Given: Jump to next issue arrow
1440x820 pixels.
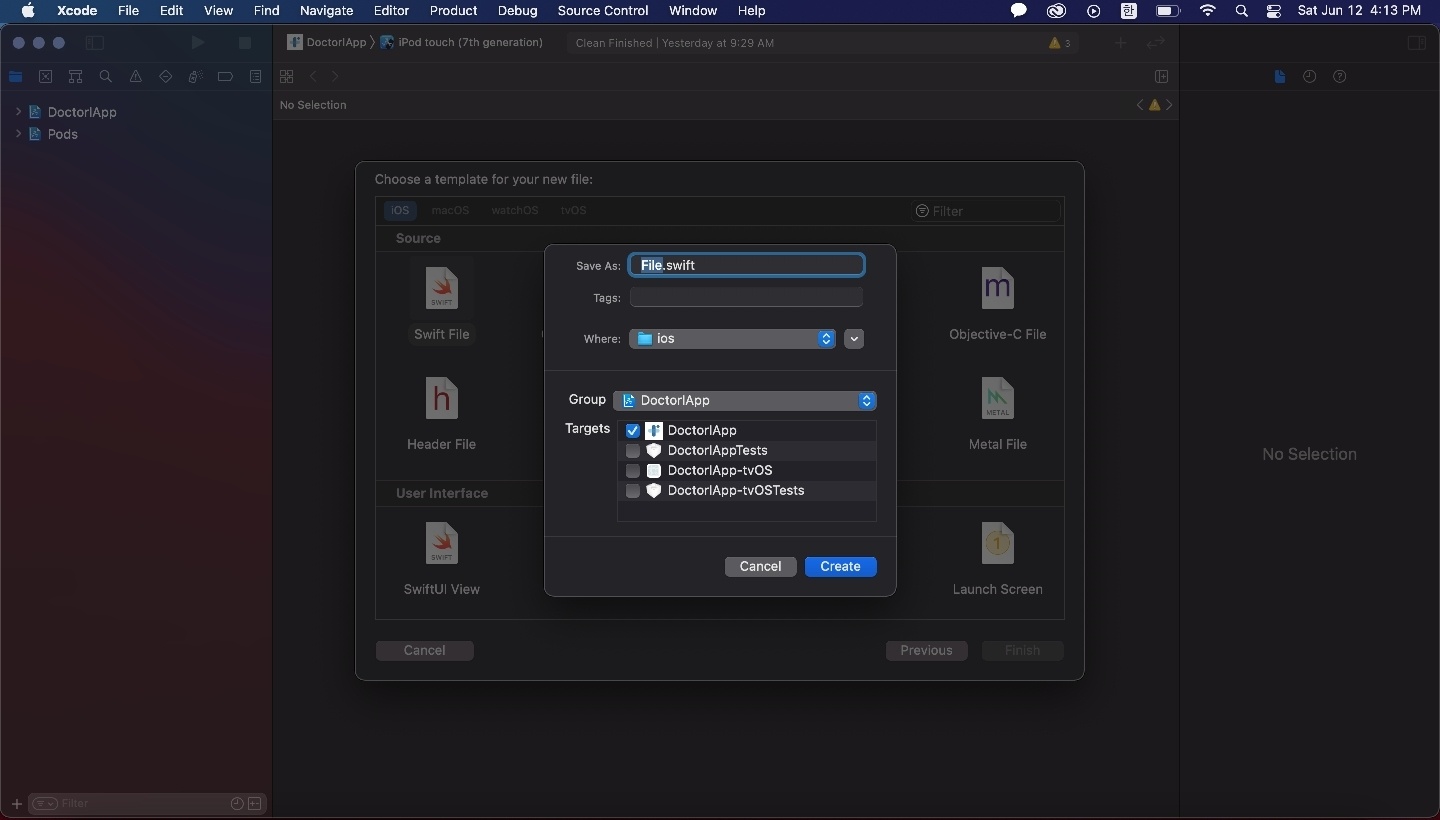Looking at the screenshot, I should (1169, 105).
